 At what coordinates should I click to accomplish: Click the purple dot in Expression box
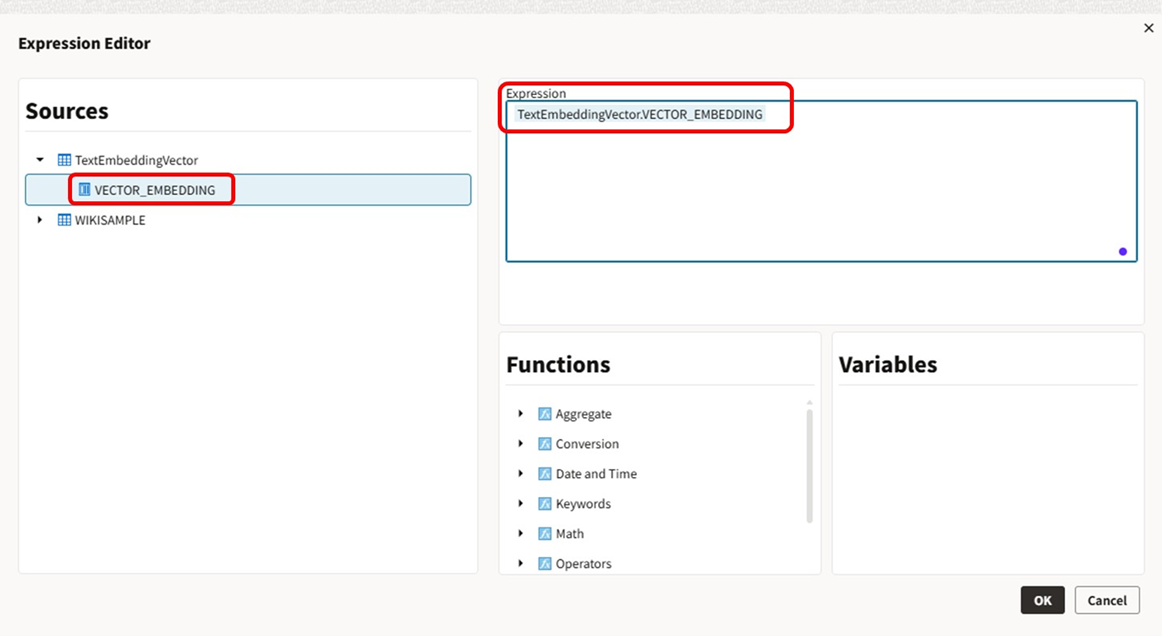1123,252
